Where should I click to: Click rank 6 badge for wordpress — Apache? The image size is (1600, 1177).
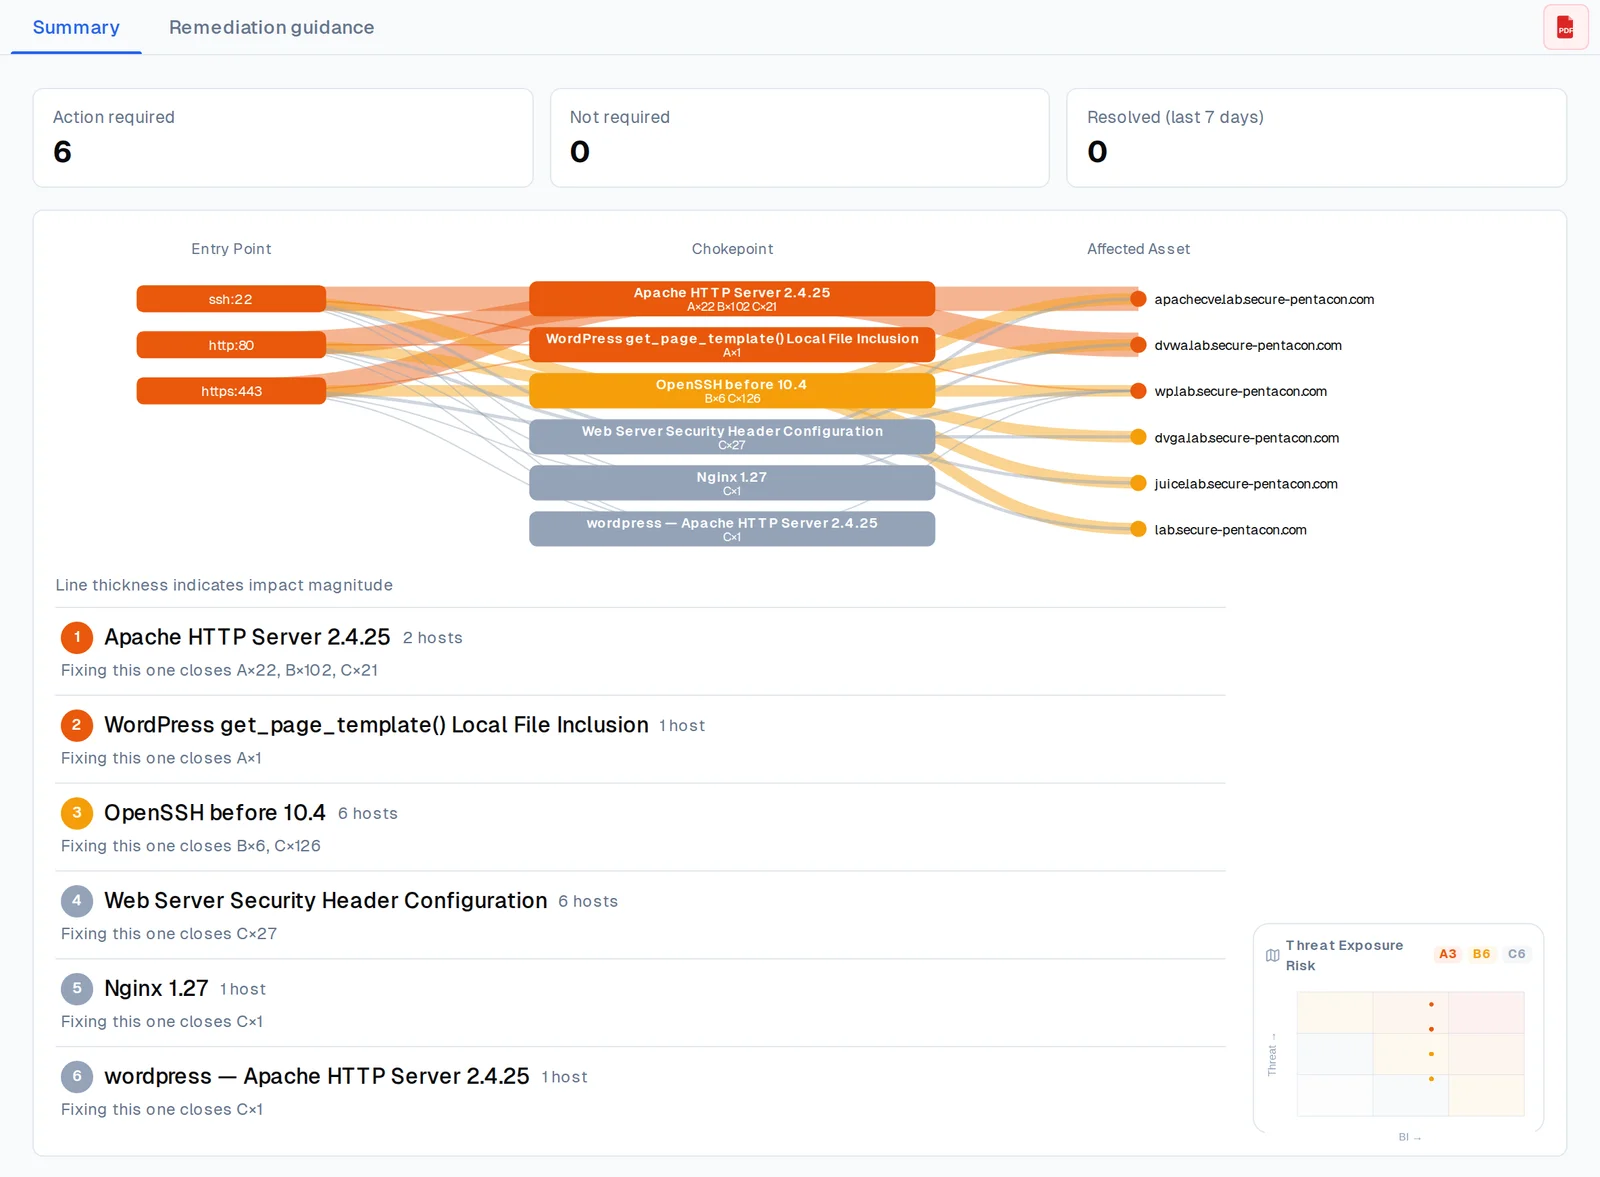coord(77,1077)
